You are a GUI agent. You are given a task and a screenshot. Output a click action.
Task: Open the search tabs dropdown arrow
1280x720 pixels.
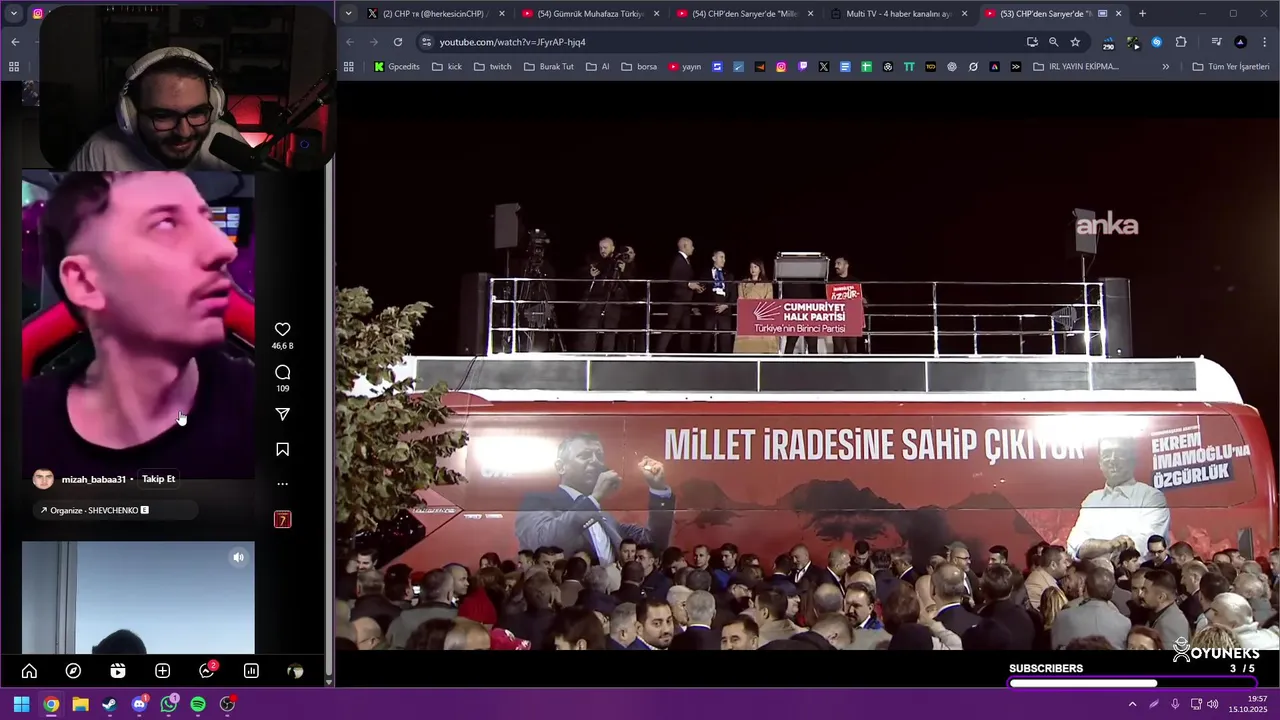[348, 14]
